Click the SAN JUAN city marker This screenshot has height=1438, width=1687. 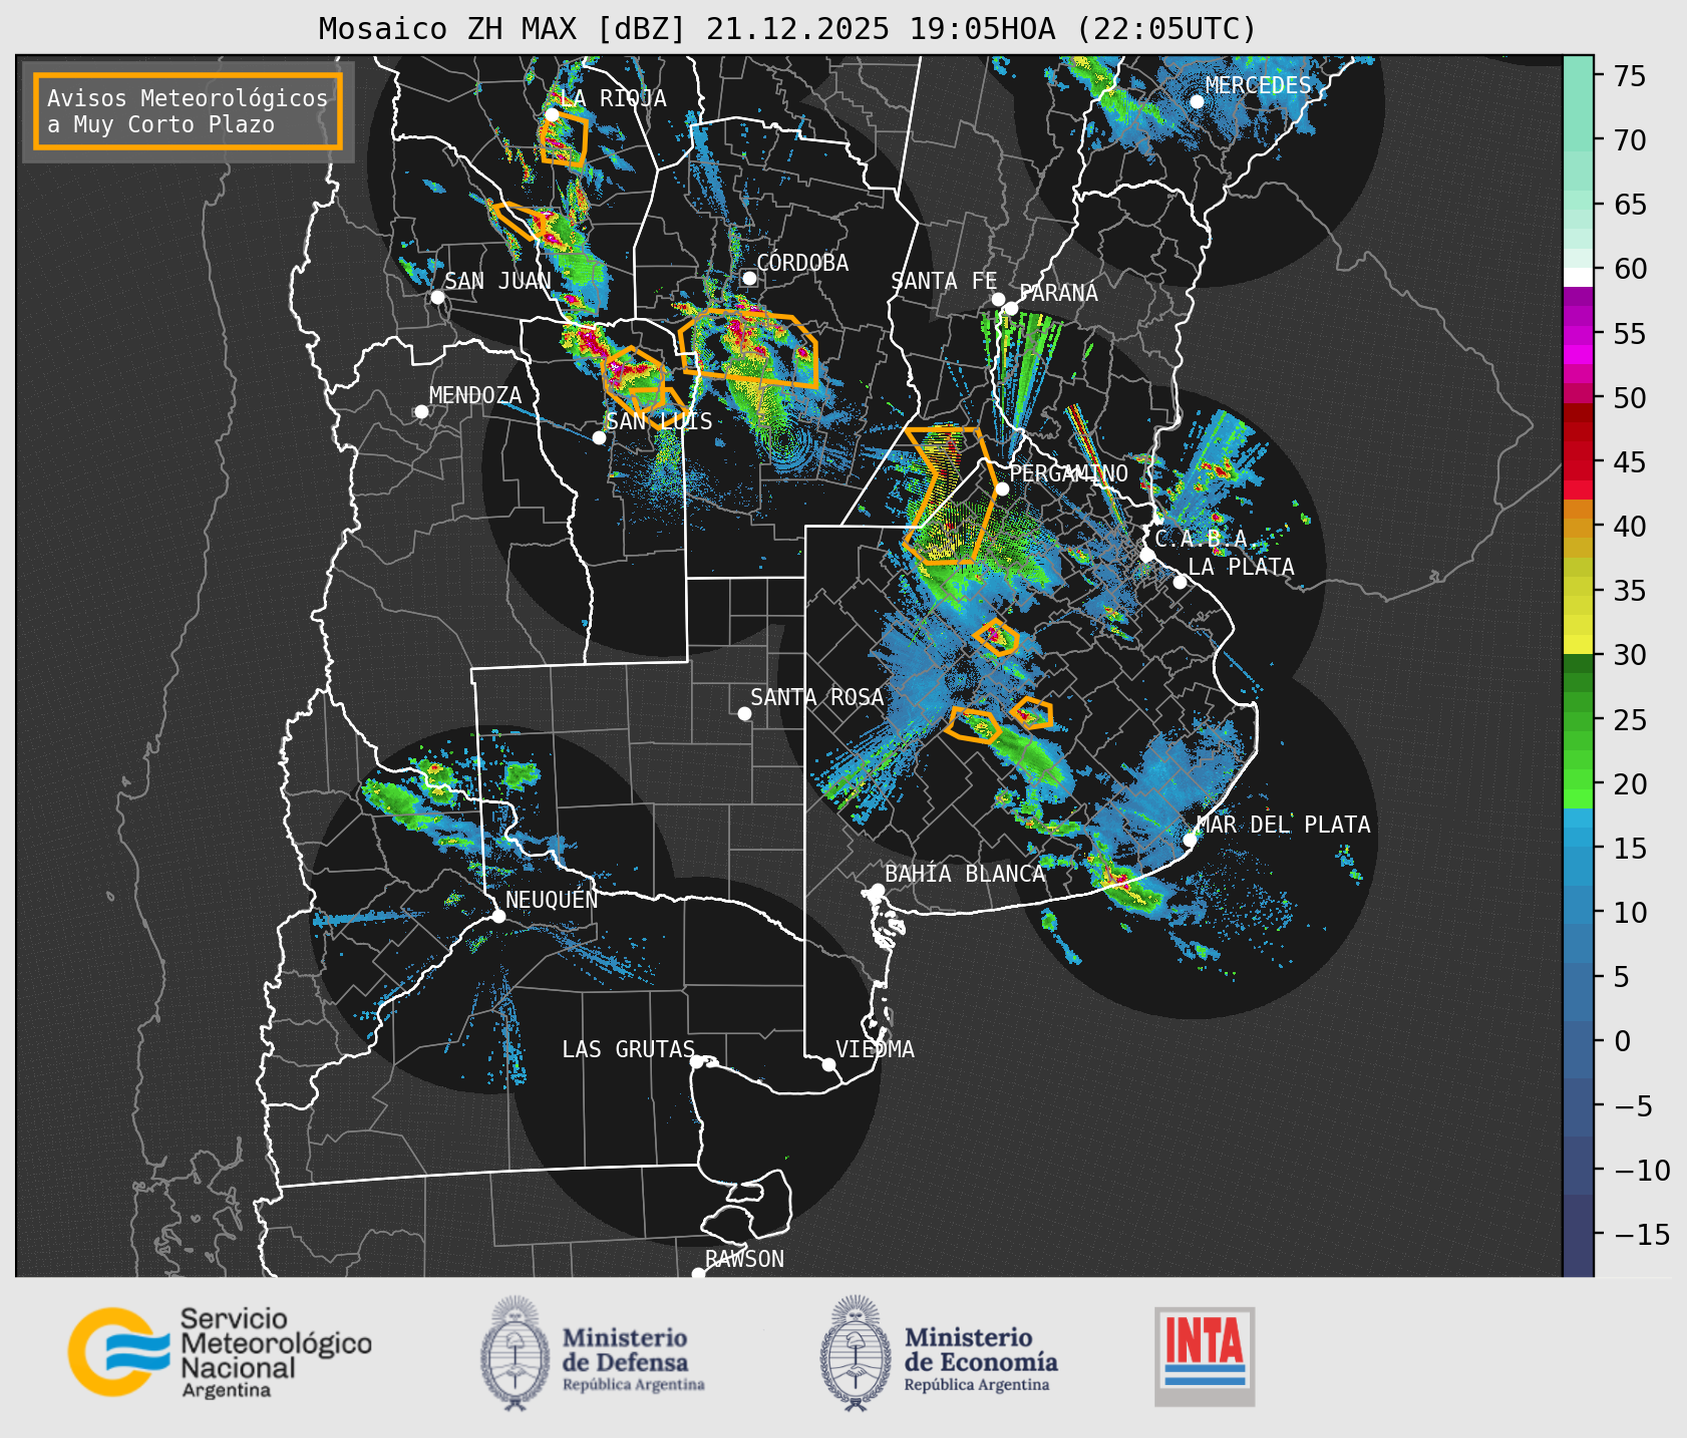pyautogui.click(x=437, y=297)
